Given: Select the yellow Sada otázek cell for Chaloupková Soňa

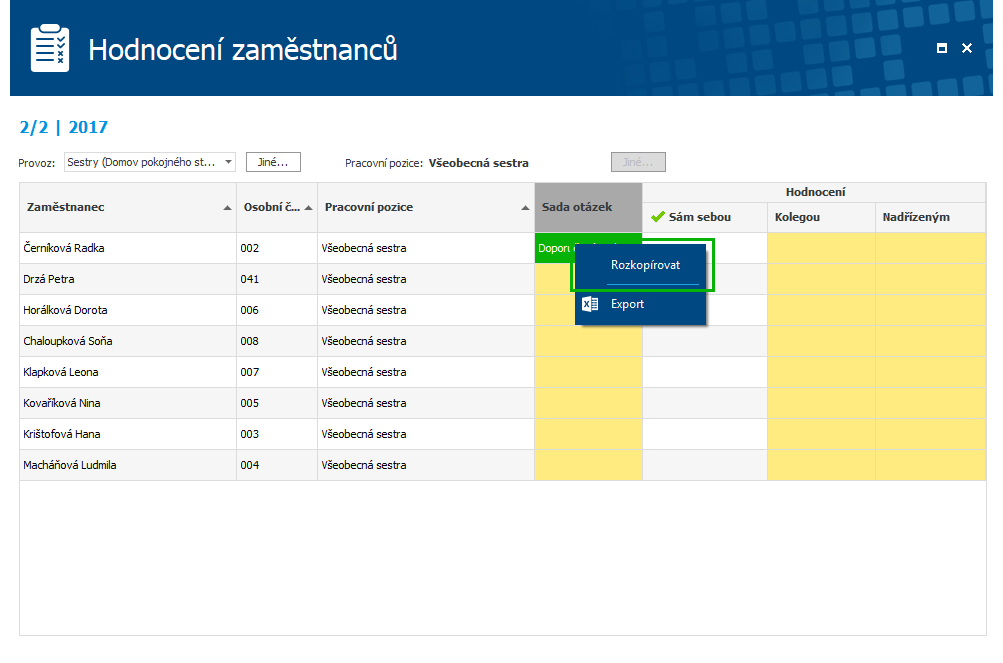Looking at the screenshot, I should pyautogui.click(x=588, y=341).
